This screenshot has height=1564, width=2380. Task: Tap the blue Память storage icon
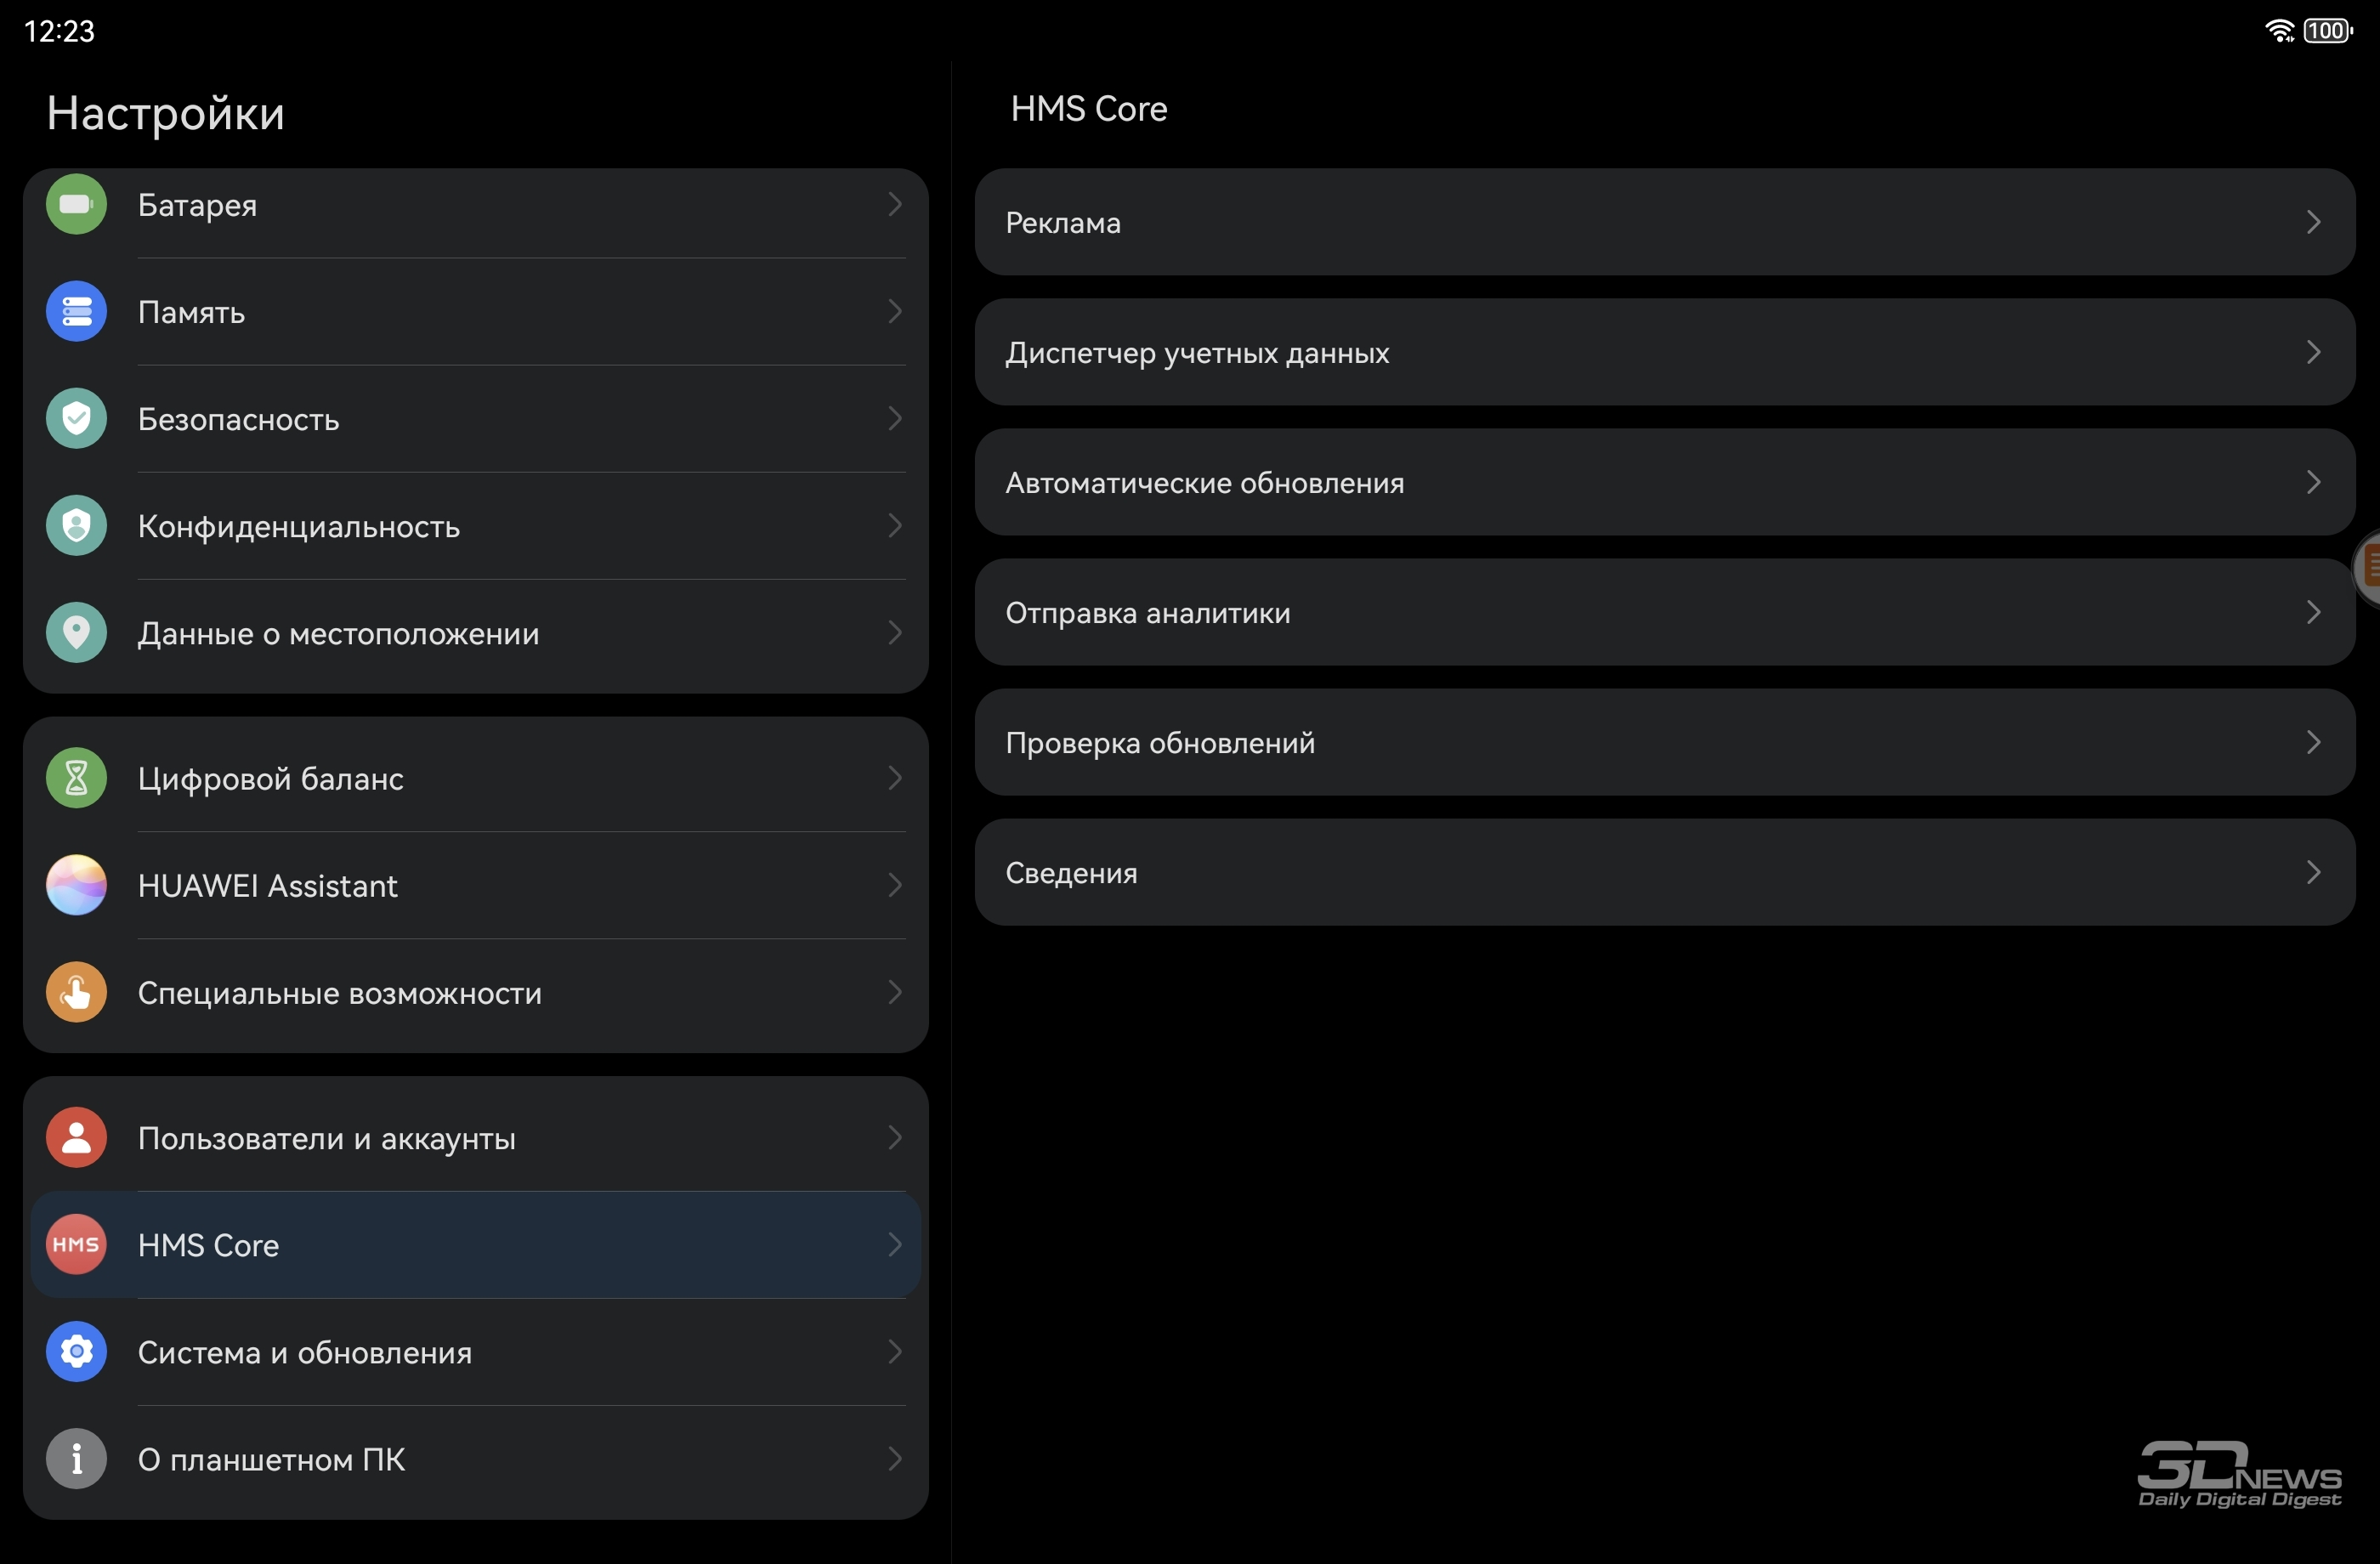tap(76, 312)
